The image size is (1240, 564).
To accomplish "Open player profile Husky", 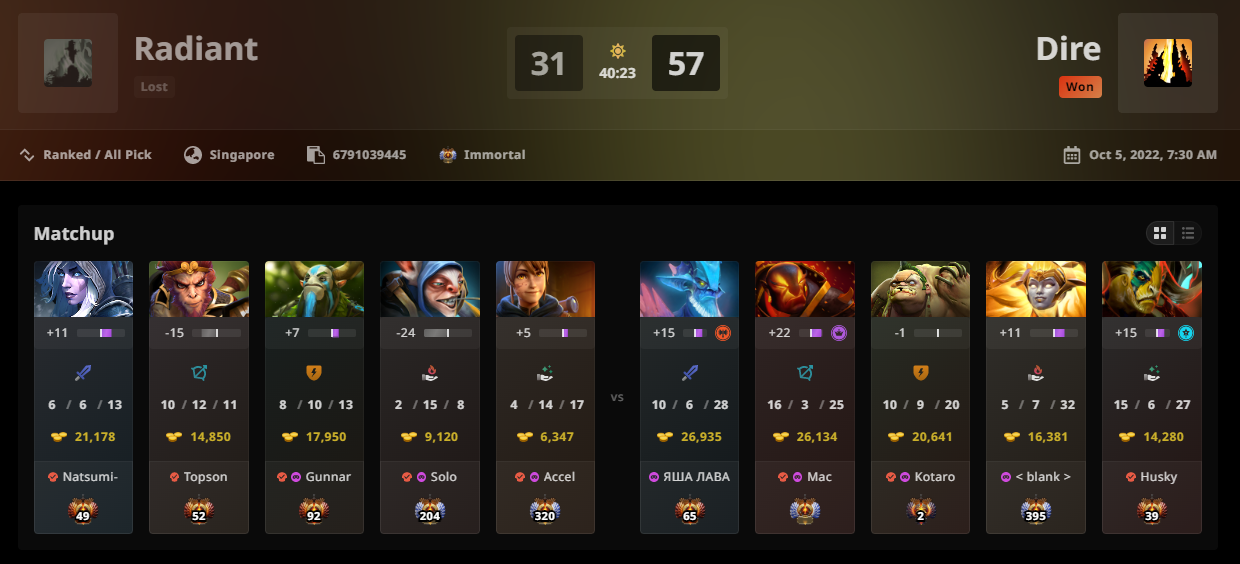I will click(1159, 477).
